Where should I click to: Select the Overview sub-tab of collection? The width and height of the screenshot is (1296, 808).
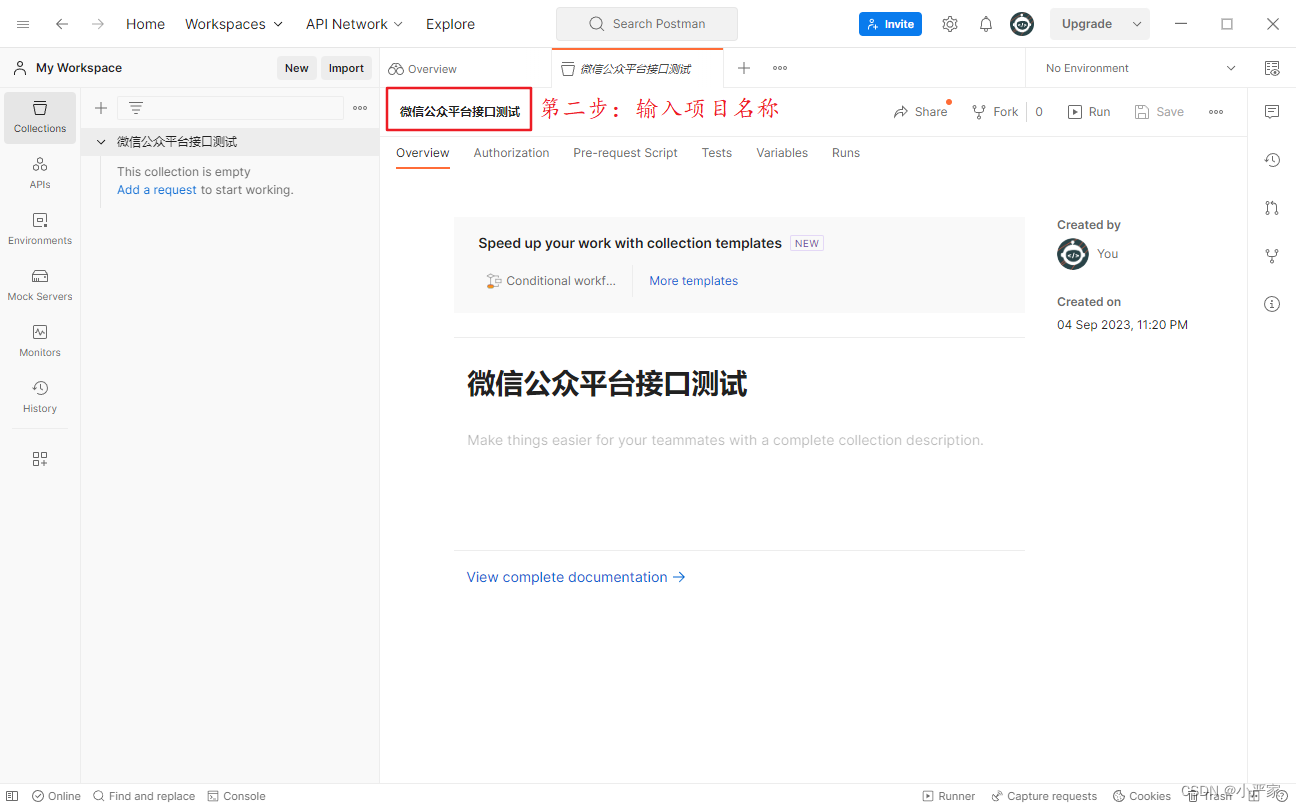tap(423, 153)
